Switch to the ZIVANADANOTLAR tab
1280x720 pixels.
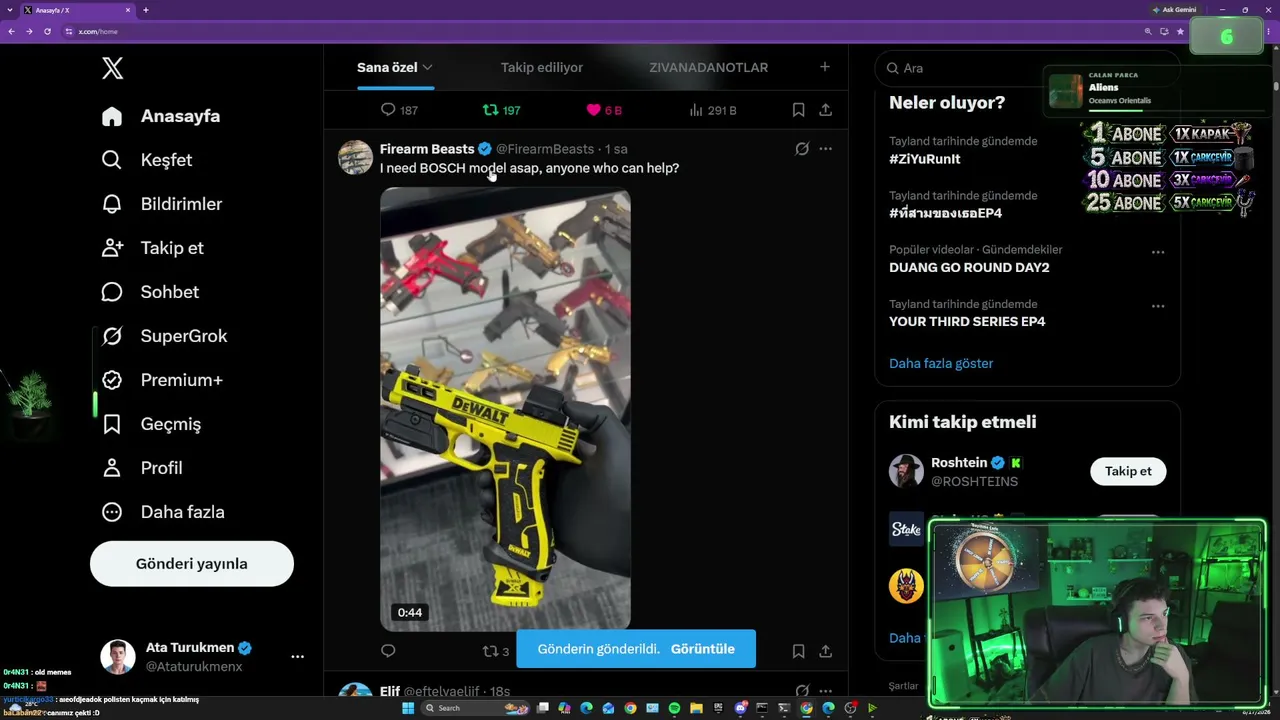(709, 68)
